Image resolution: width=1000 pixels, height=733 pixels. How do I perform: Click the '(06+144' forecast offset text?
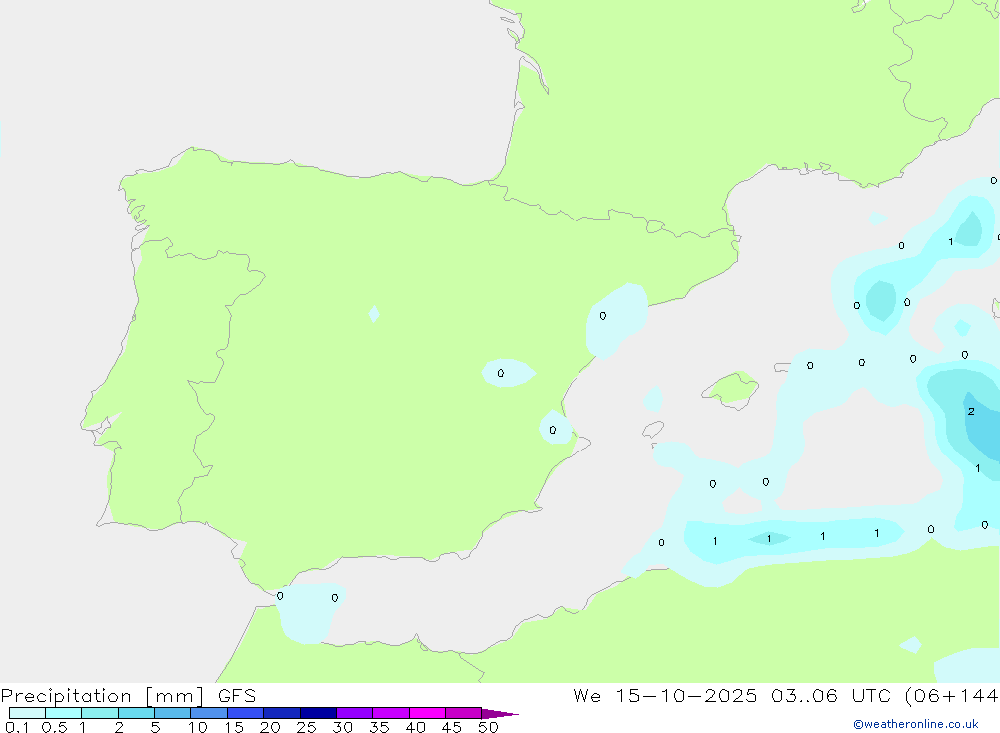(952, 695)
